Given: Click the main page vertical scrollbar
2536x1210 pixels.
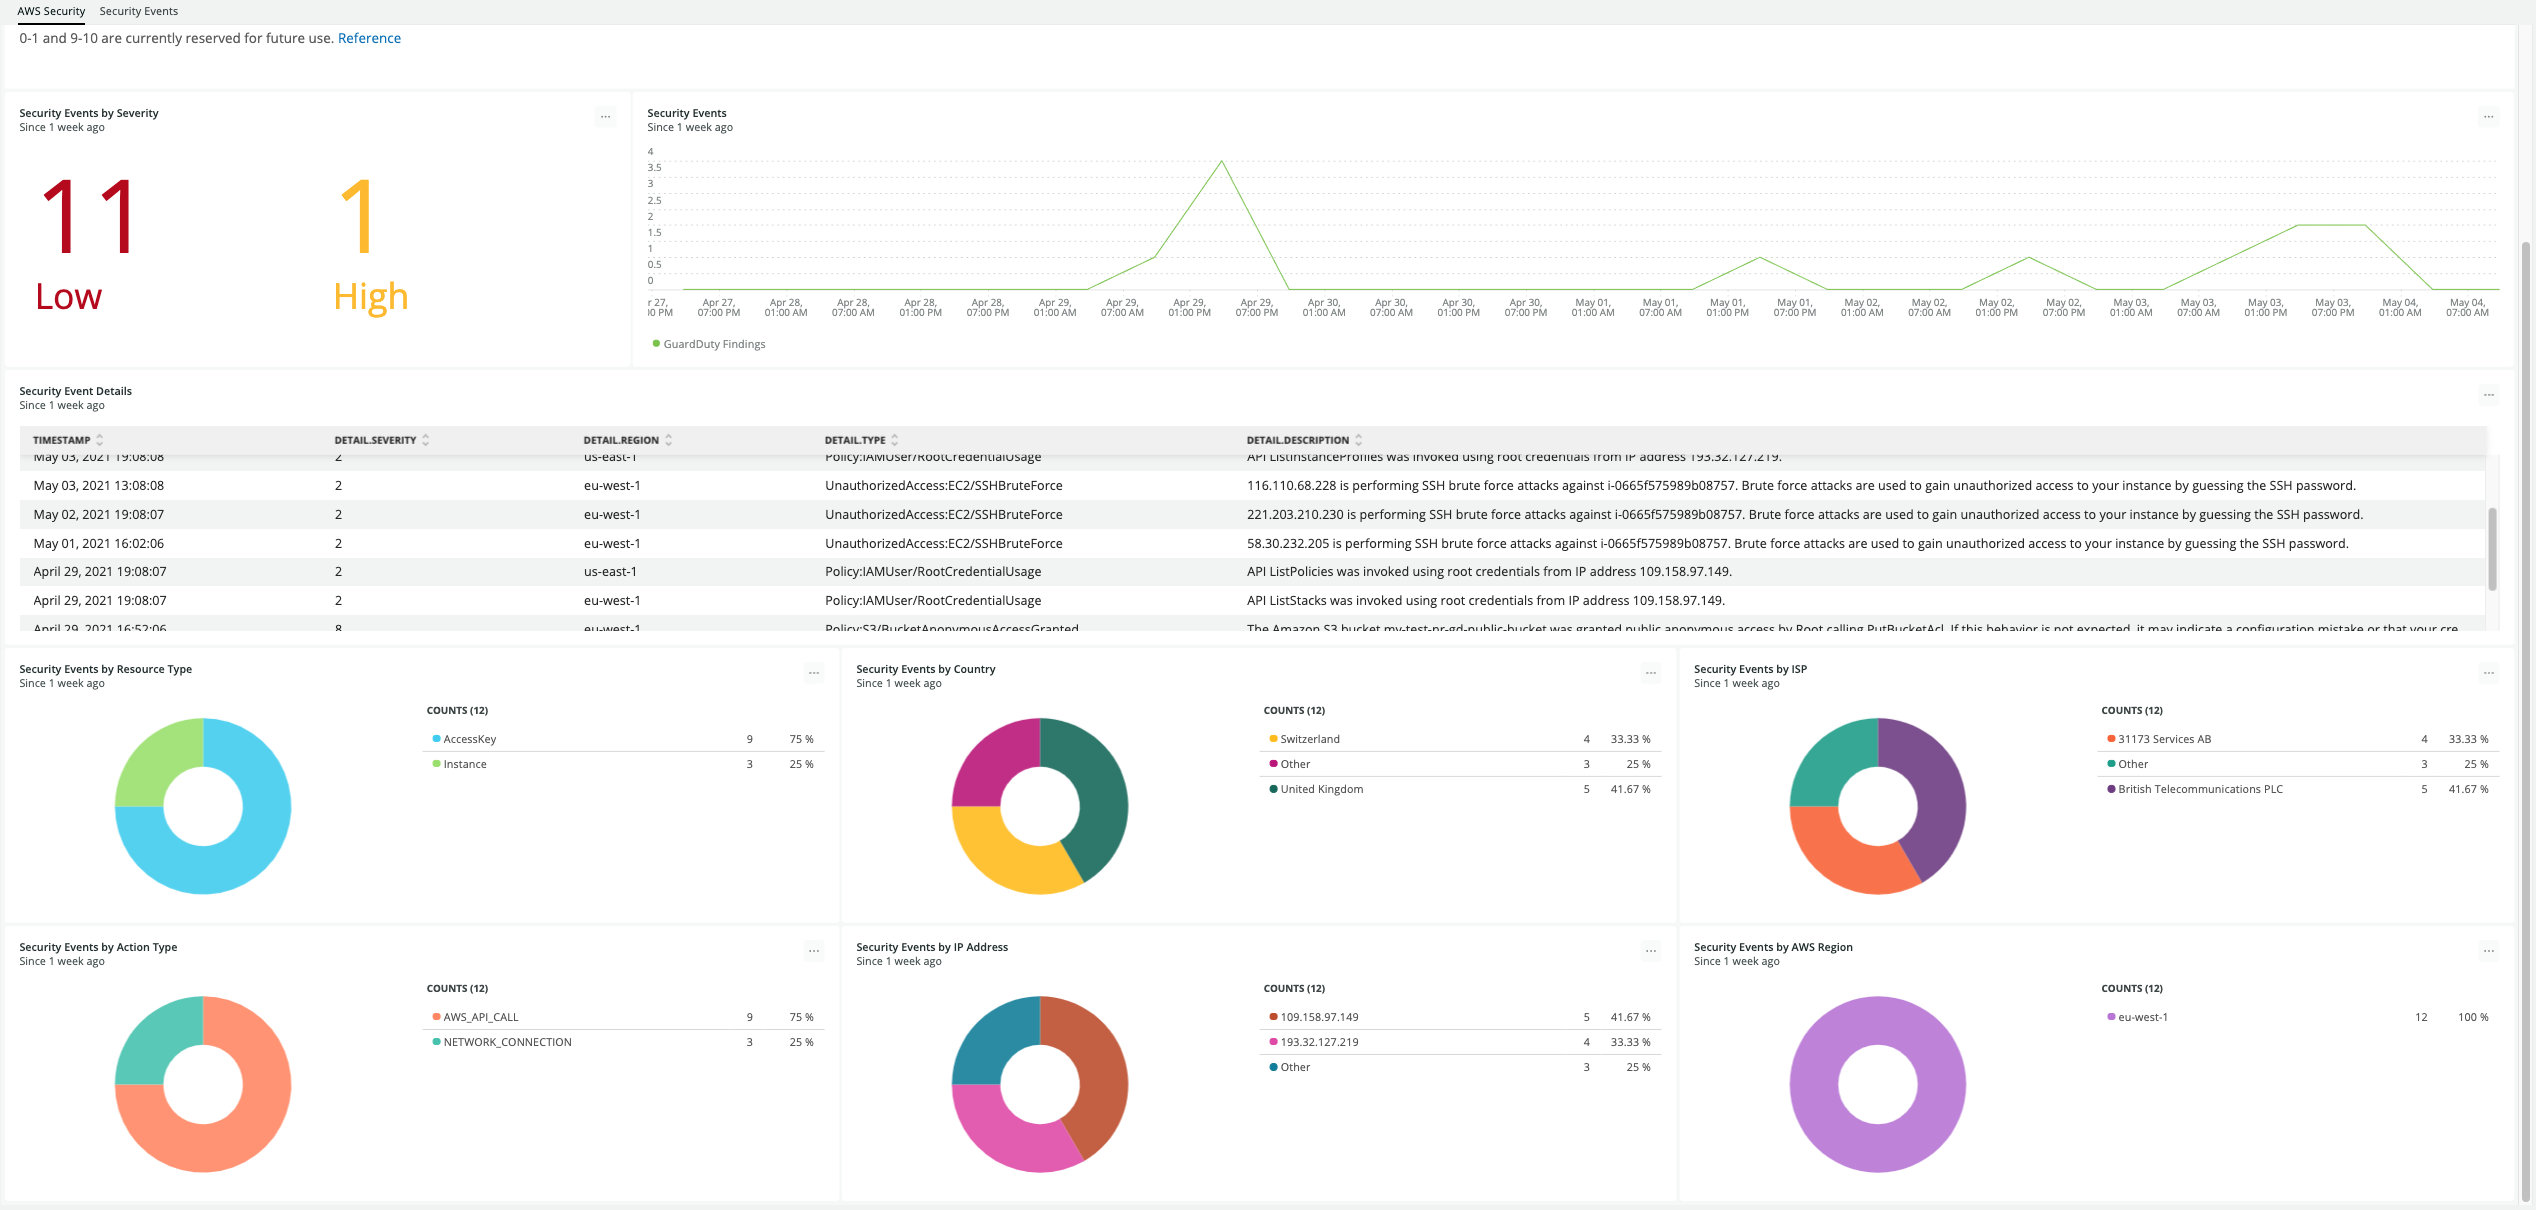Looking at the screenshot, I should (2526, 720).
